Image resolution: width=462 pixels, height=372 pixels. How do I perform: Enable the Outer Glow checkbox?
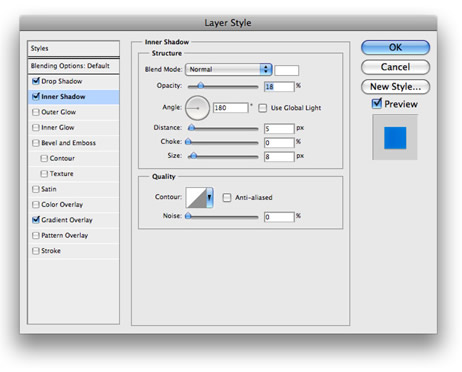(x=36, y=112)
